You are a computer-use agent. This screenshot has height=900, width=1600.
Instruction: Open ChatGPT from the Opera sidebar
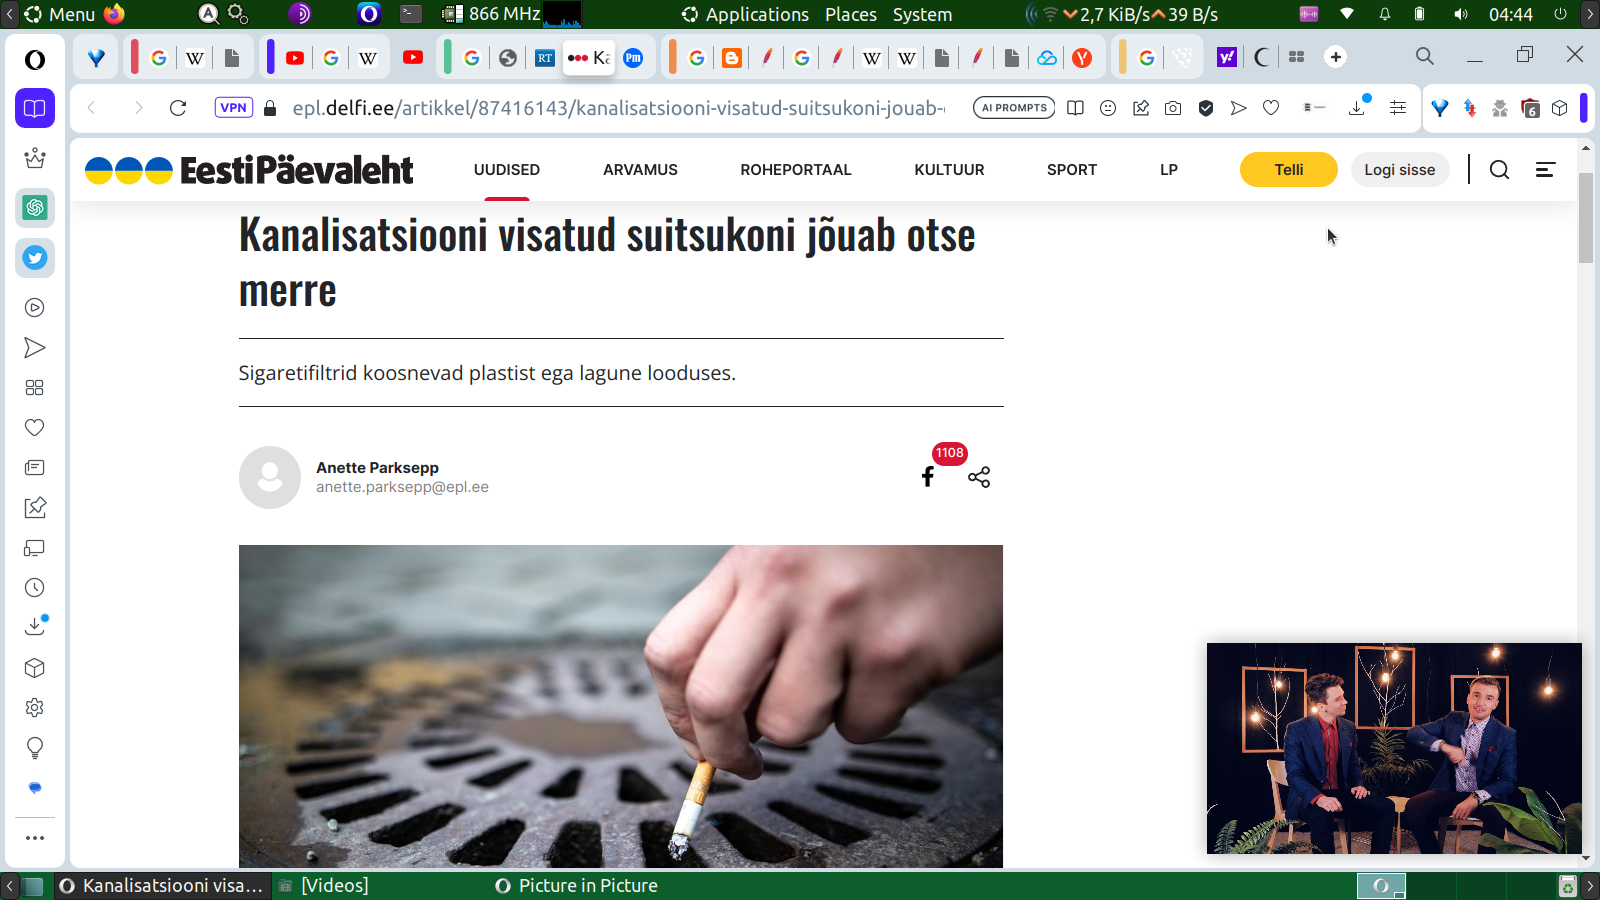[x=35, y=208]
